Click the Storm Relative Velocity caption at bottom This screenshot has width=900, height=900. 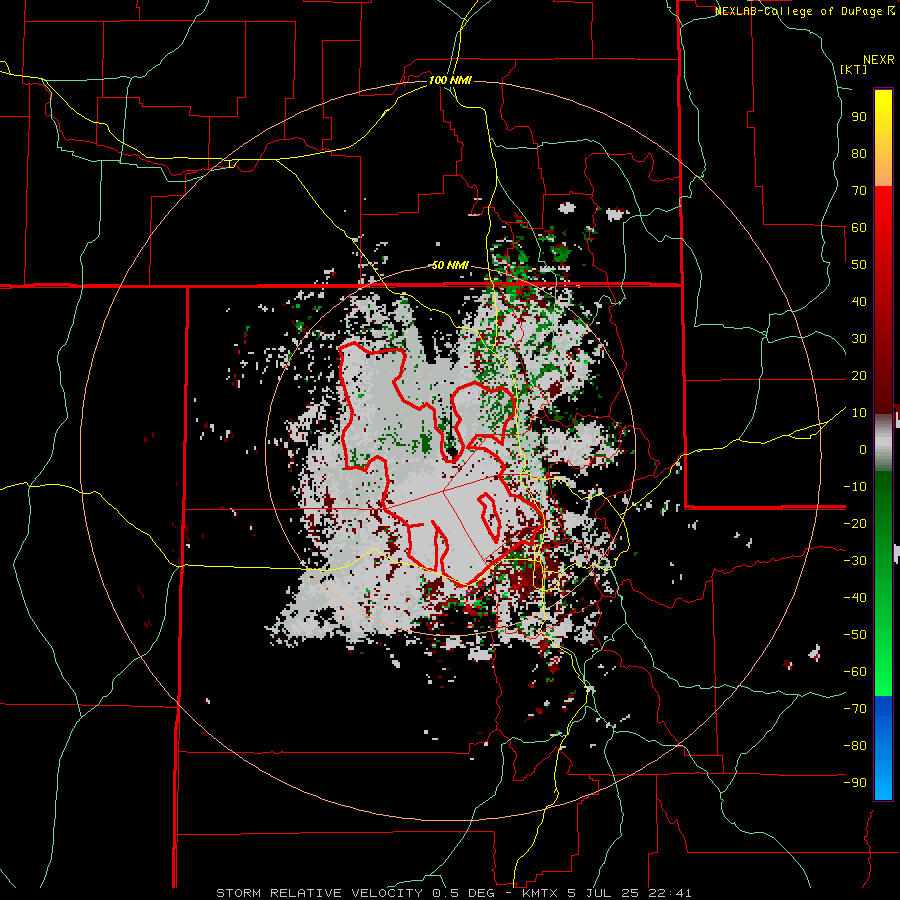[453, 893]
